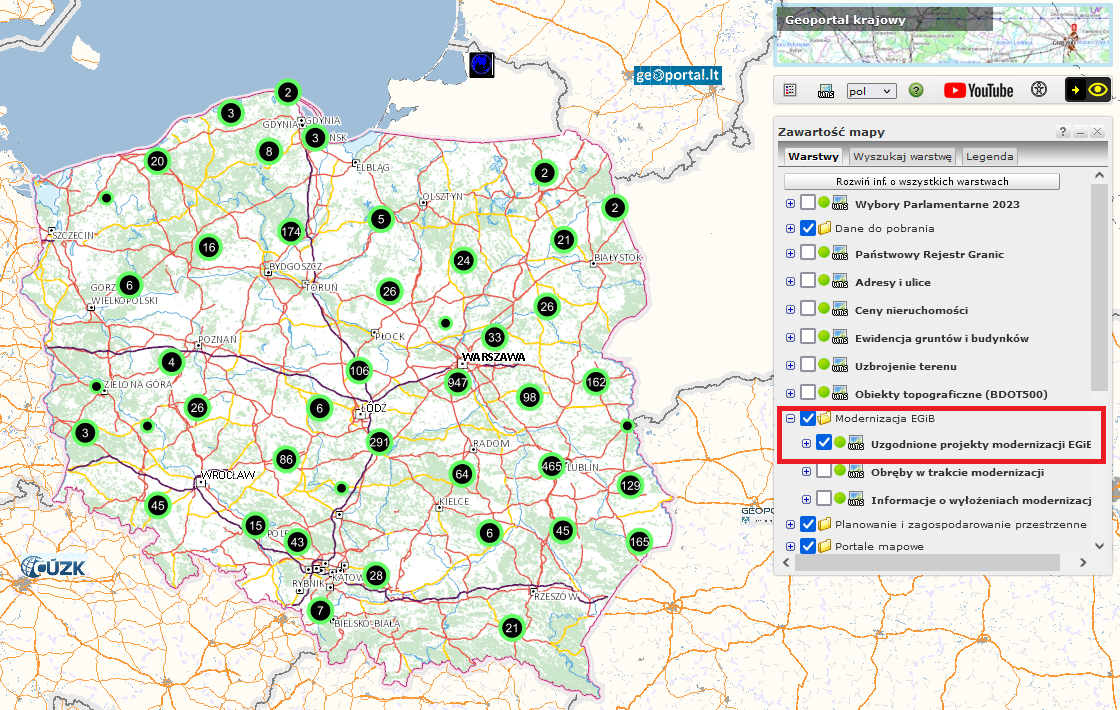
Task: Open the pol language dropdown
Action: [871, 91]
